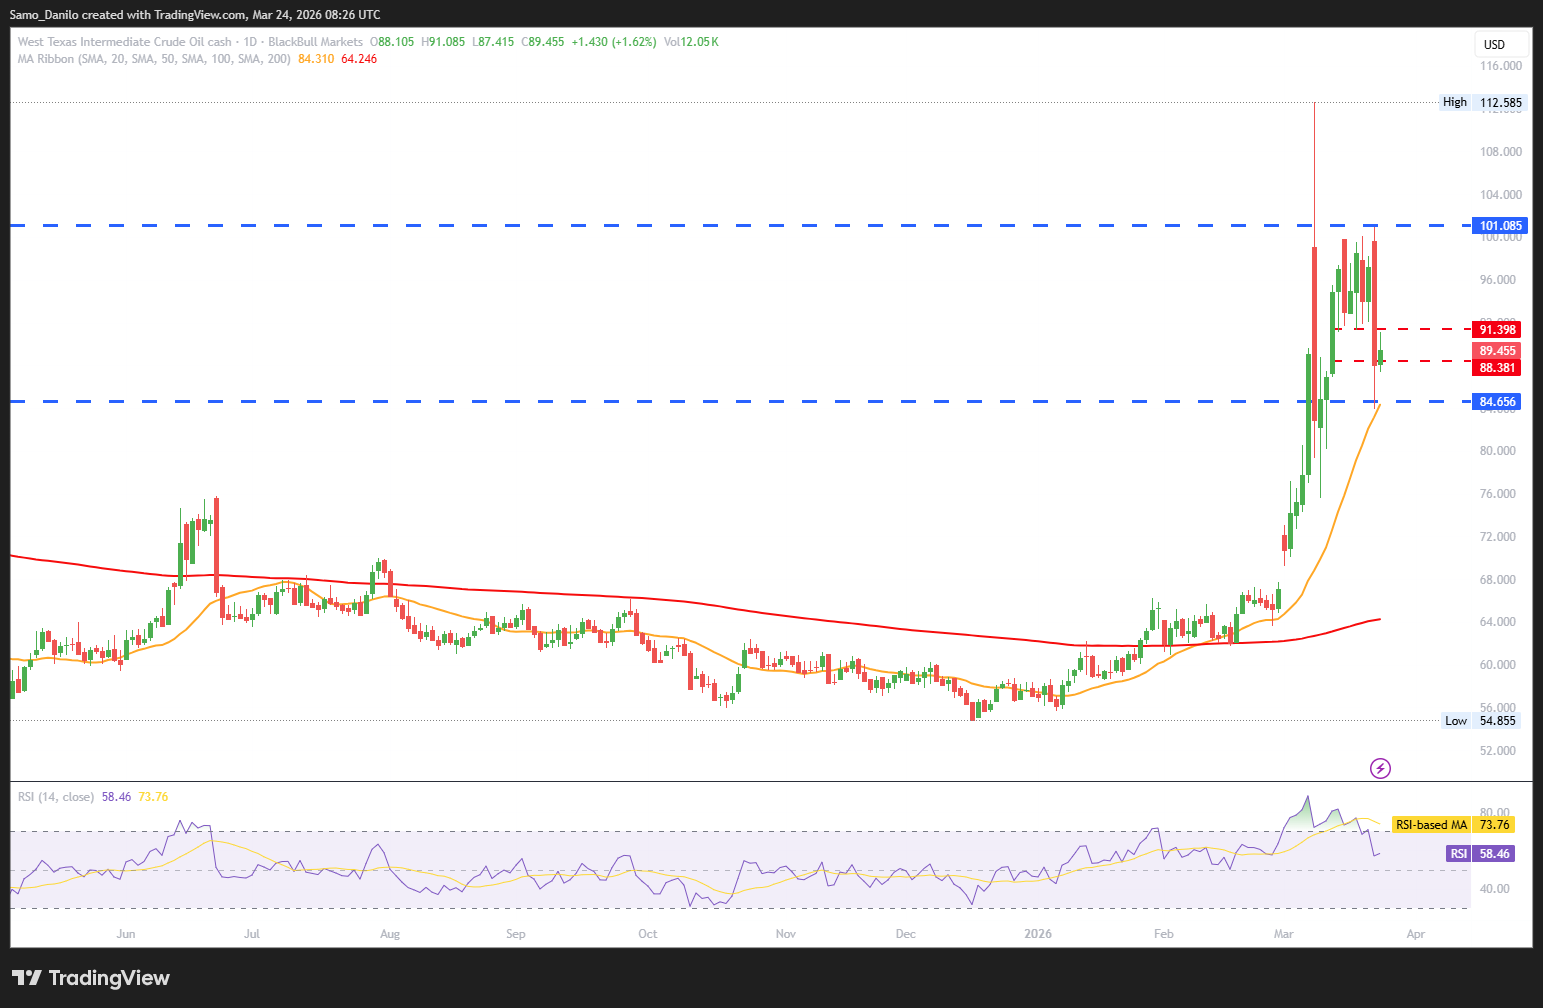Click the blue 84.656 price line label
Screen dimensions: 1543x1008
pos(1498,402)
